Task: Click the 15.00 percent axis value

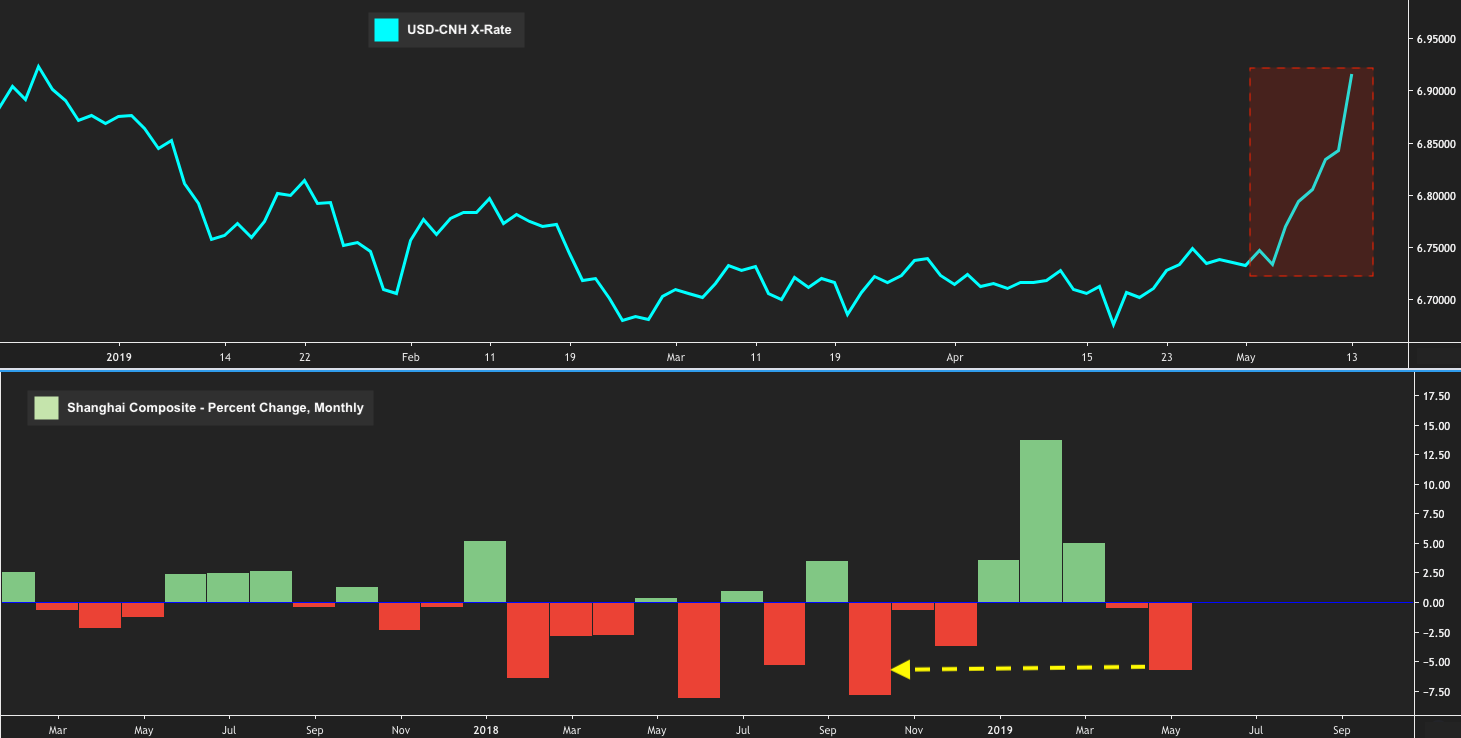Action: 1436,426
